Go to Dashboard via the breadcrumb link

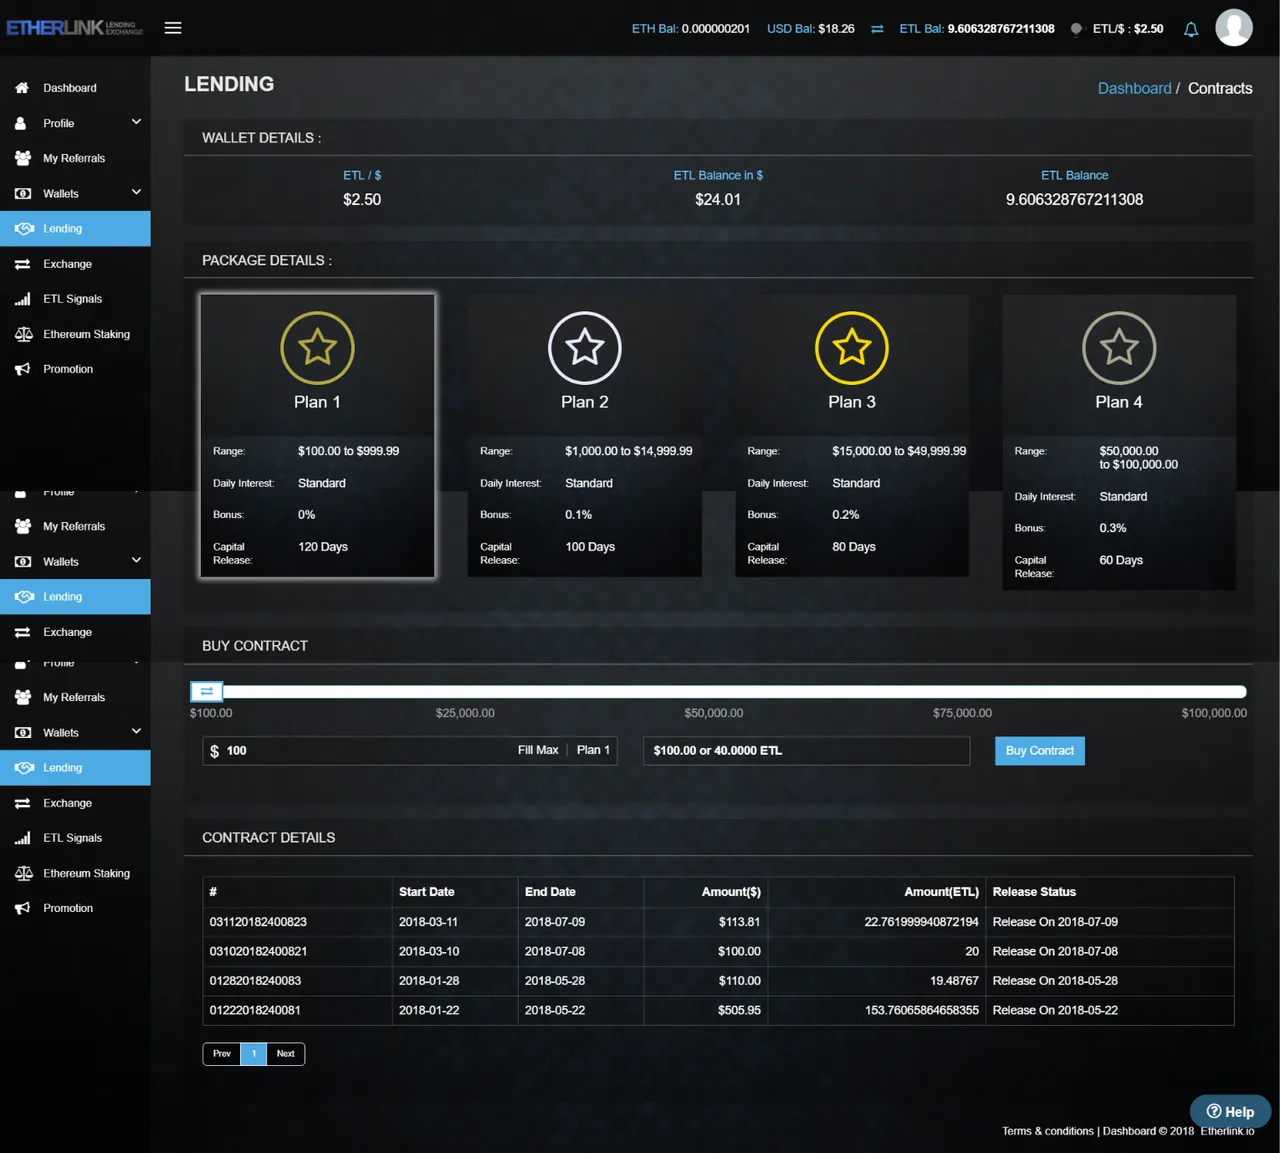(1134, 88)
